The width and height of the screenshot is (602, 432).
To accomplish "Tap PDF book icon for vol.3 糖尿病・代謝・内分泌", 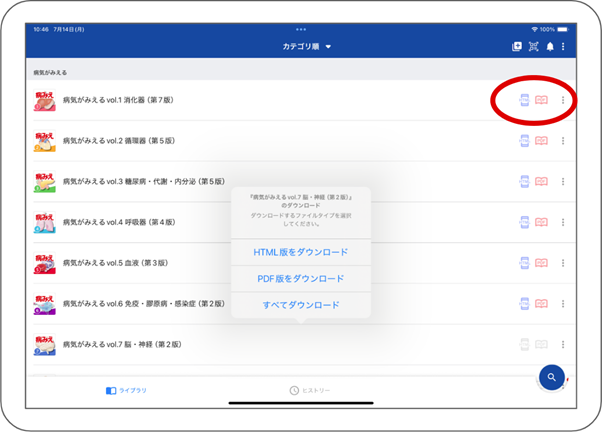I will [x=541, y=182].
